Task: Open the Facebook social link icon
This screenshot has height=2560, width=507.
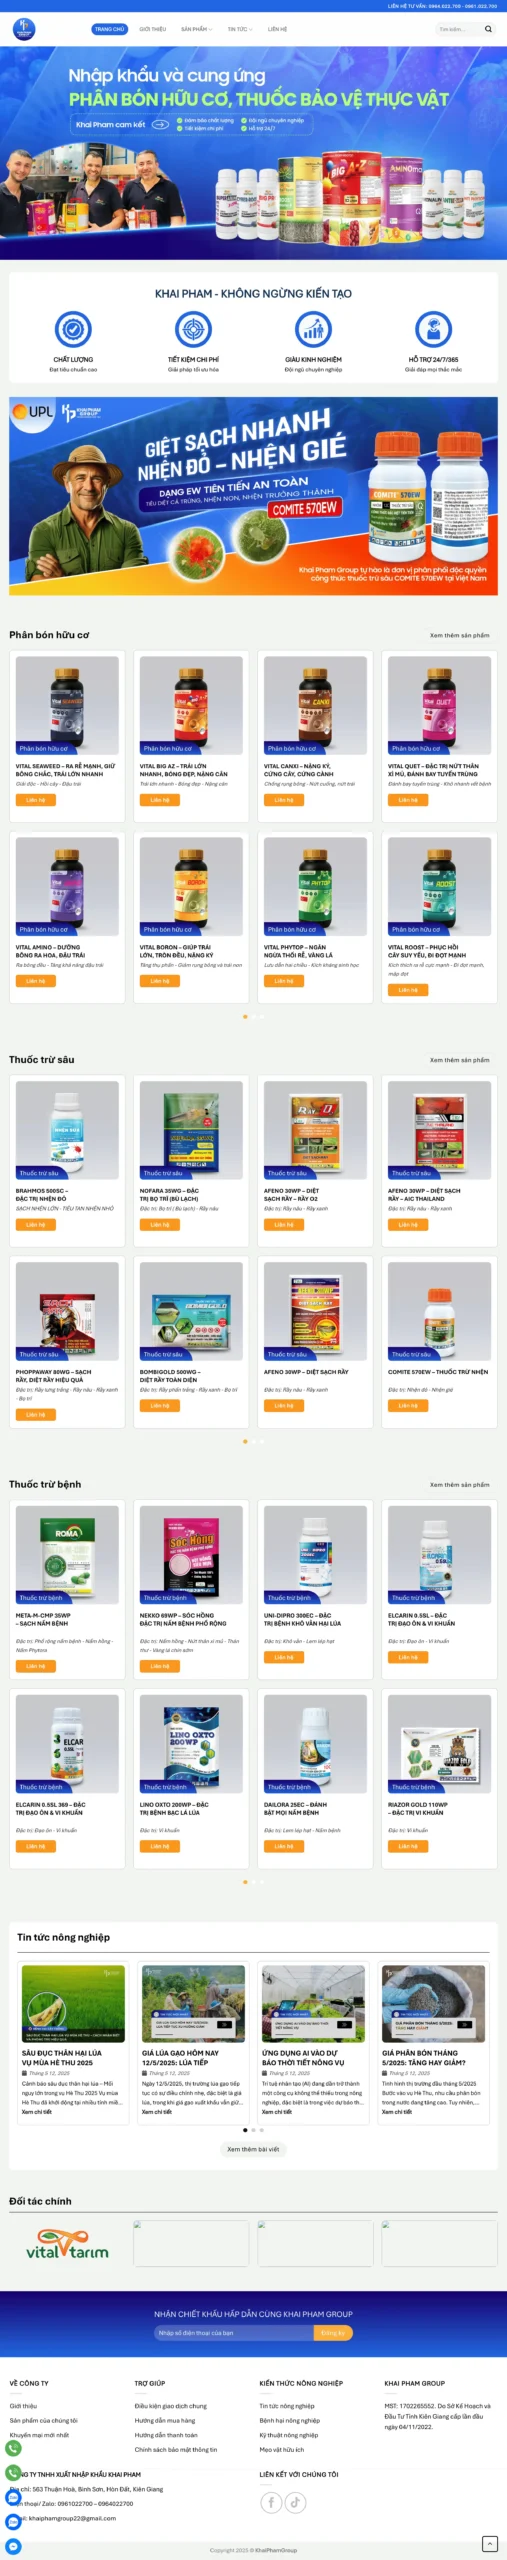Action: 270,2503
